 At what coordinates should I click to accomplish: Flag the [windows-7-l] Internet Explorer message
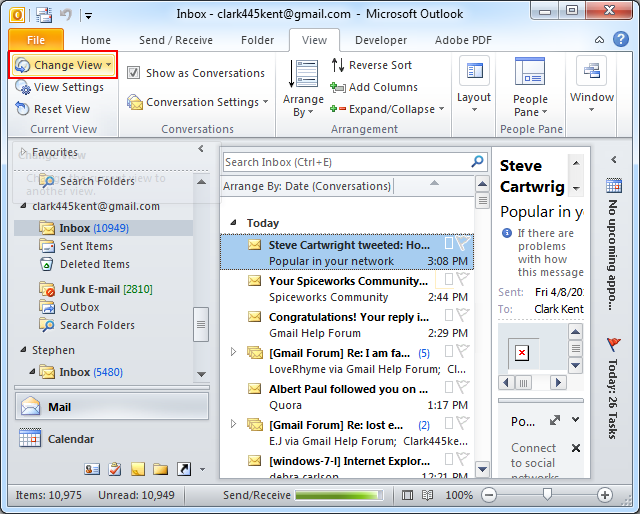pyautogui.click(x=463, y=459)
